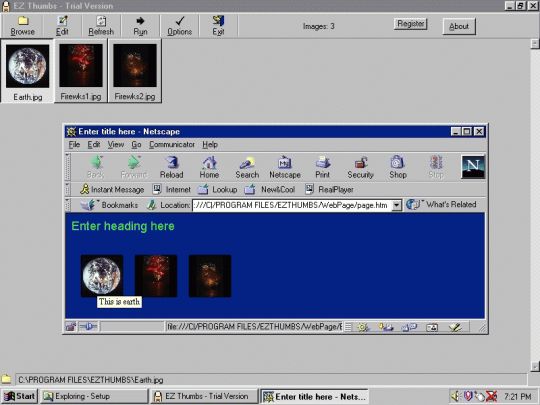Click EZ Thumbs scrollbar up arrow
The width and height of the screenshot is (540, 405).
pos(535,44)
